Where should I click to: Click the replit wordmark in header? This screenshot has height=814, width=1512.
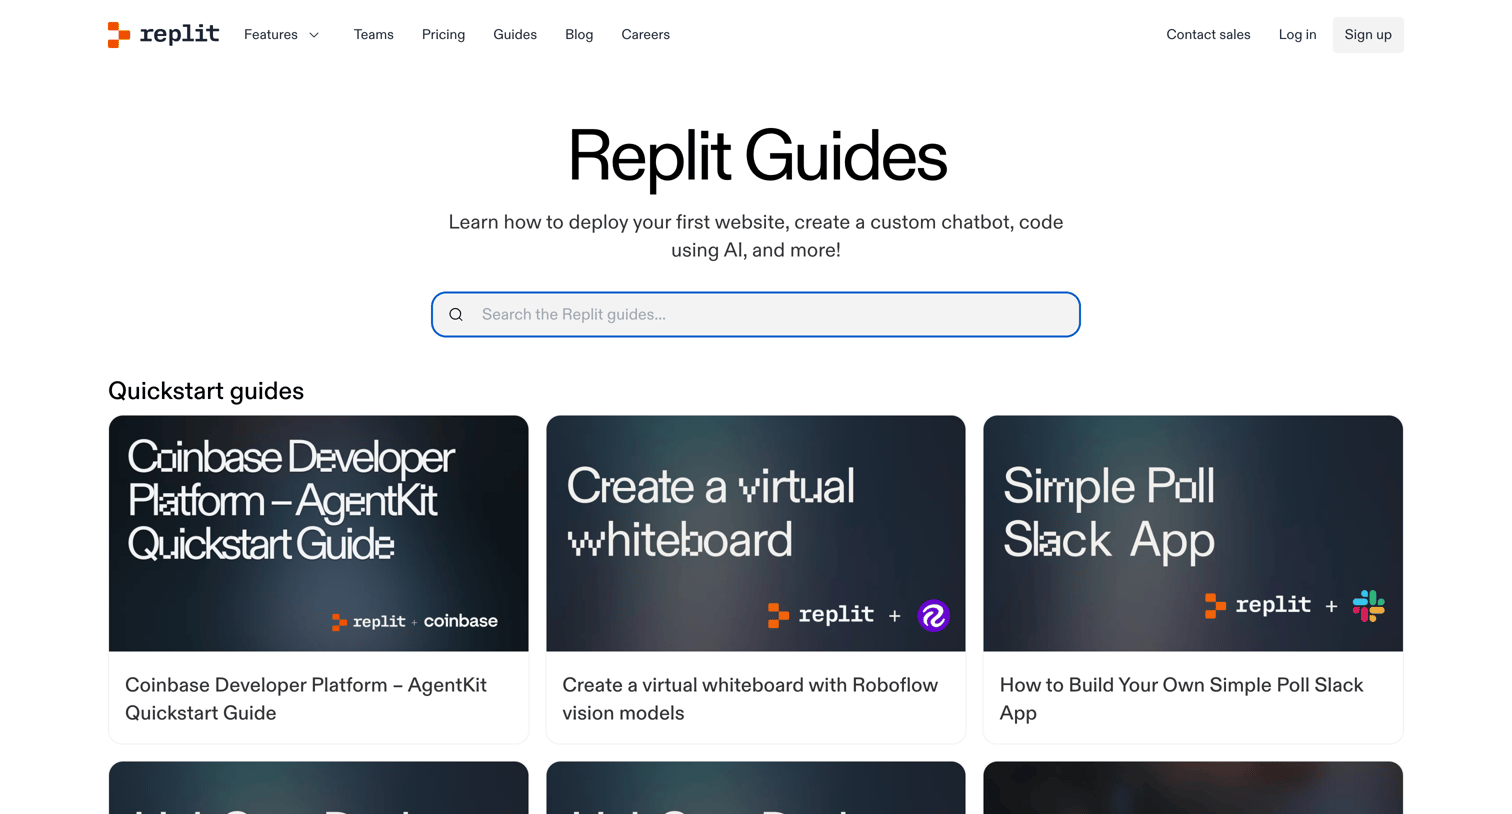179,35
